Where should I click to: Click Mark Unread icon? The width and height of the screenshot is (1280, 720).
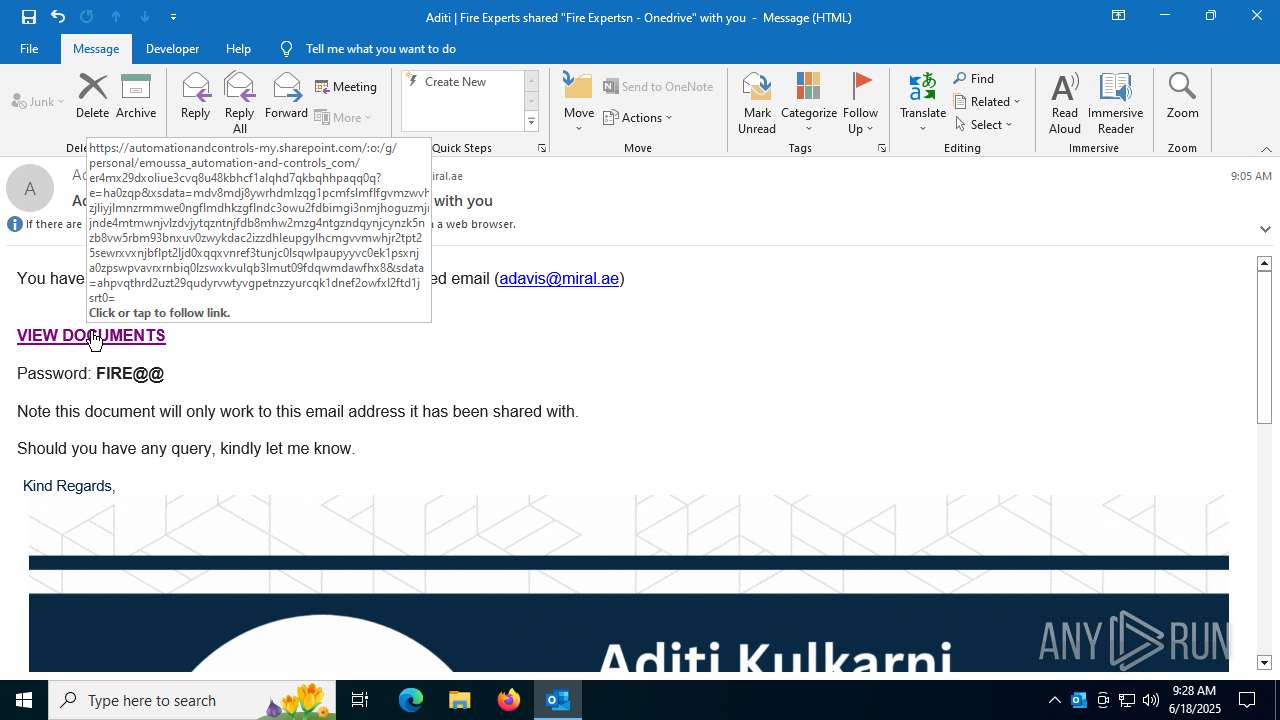[x=757, y=103]
